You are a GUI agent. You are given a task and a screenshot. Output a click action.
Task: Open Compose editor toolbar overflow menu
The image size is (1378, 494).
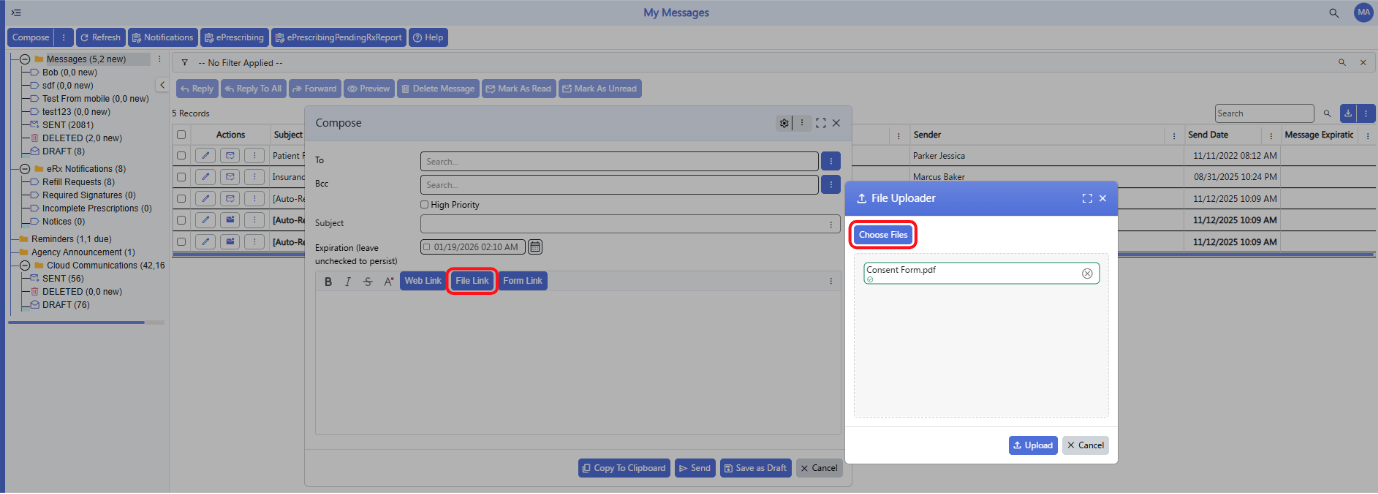click(x=831, y=282)
